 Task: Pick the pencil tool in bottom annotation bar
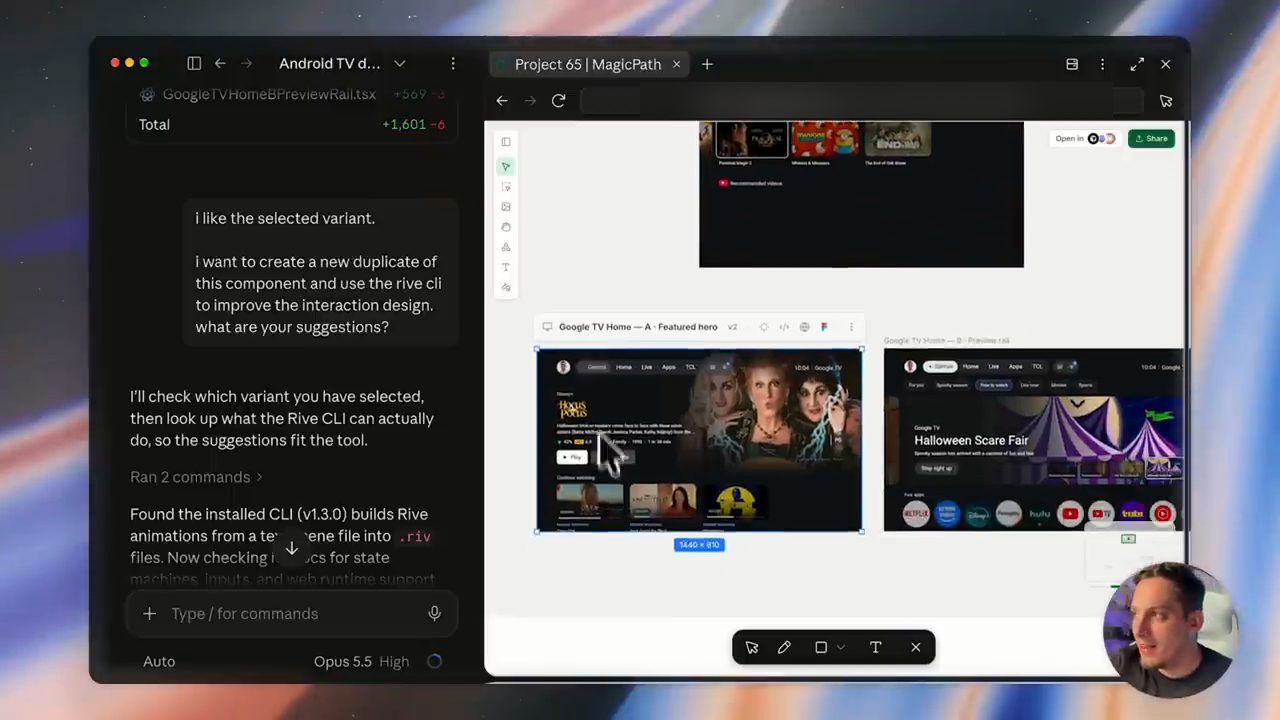click(x=784, y=647)
